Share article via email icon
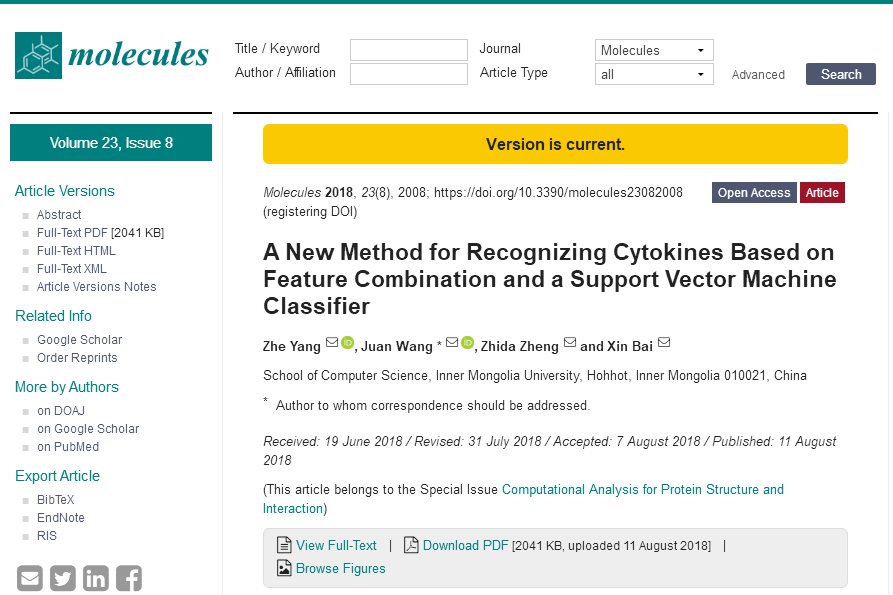Image resolution: width=893 pixels, height=595 pixels. tap(31, 578)
